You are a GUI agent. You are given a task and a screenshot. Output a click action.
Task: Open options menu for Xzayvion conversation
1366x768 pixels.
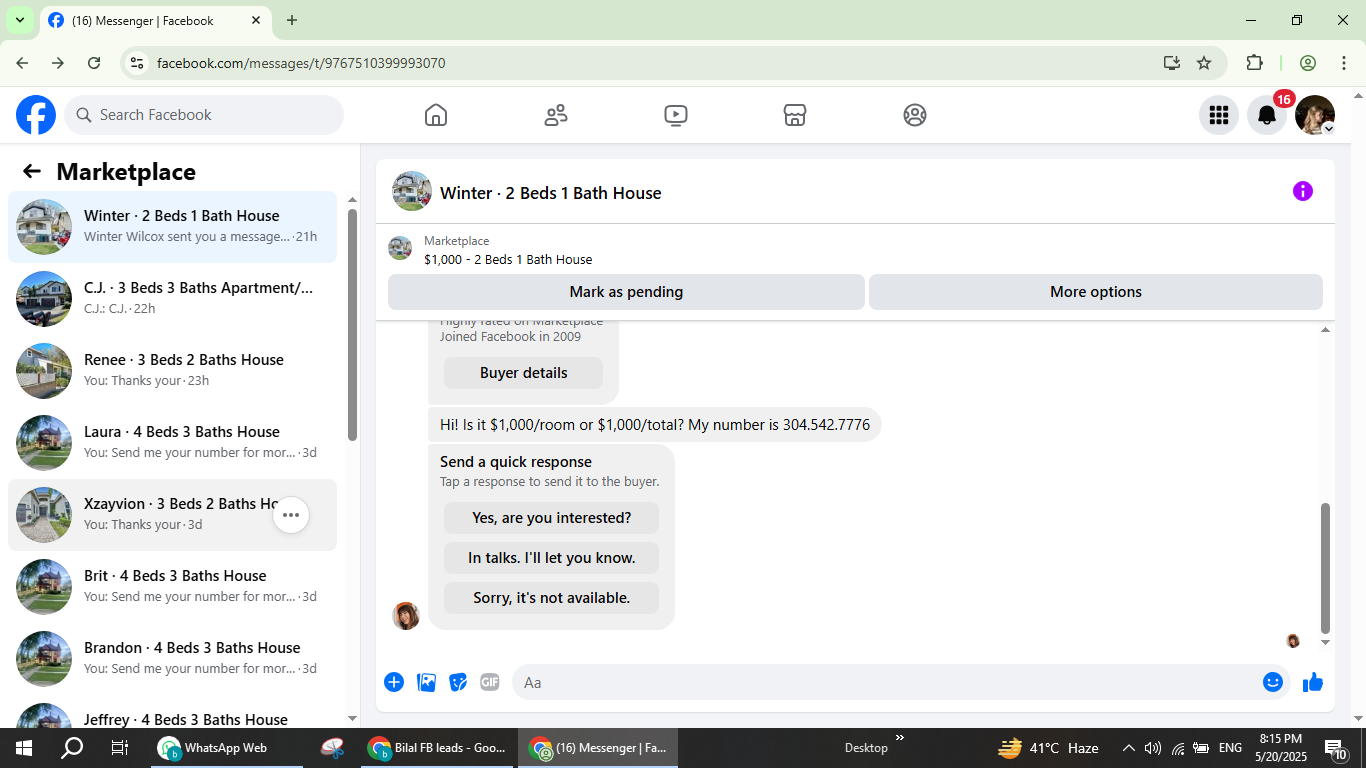(x=291, y=515)
